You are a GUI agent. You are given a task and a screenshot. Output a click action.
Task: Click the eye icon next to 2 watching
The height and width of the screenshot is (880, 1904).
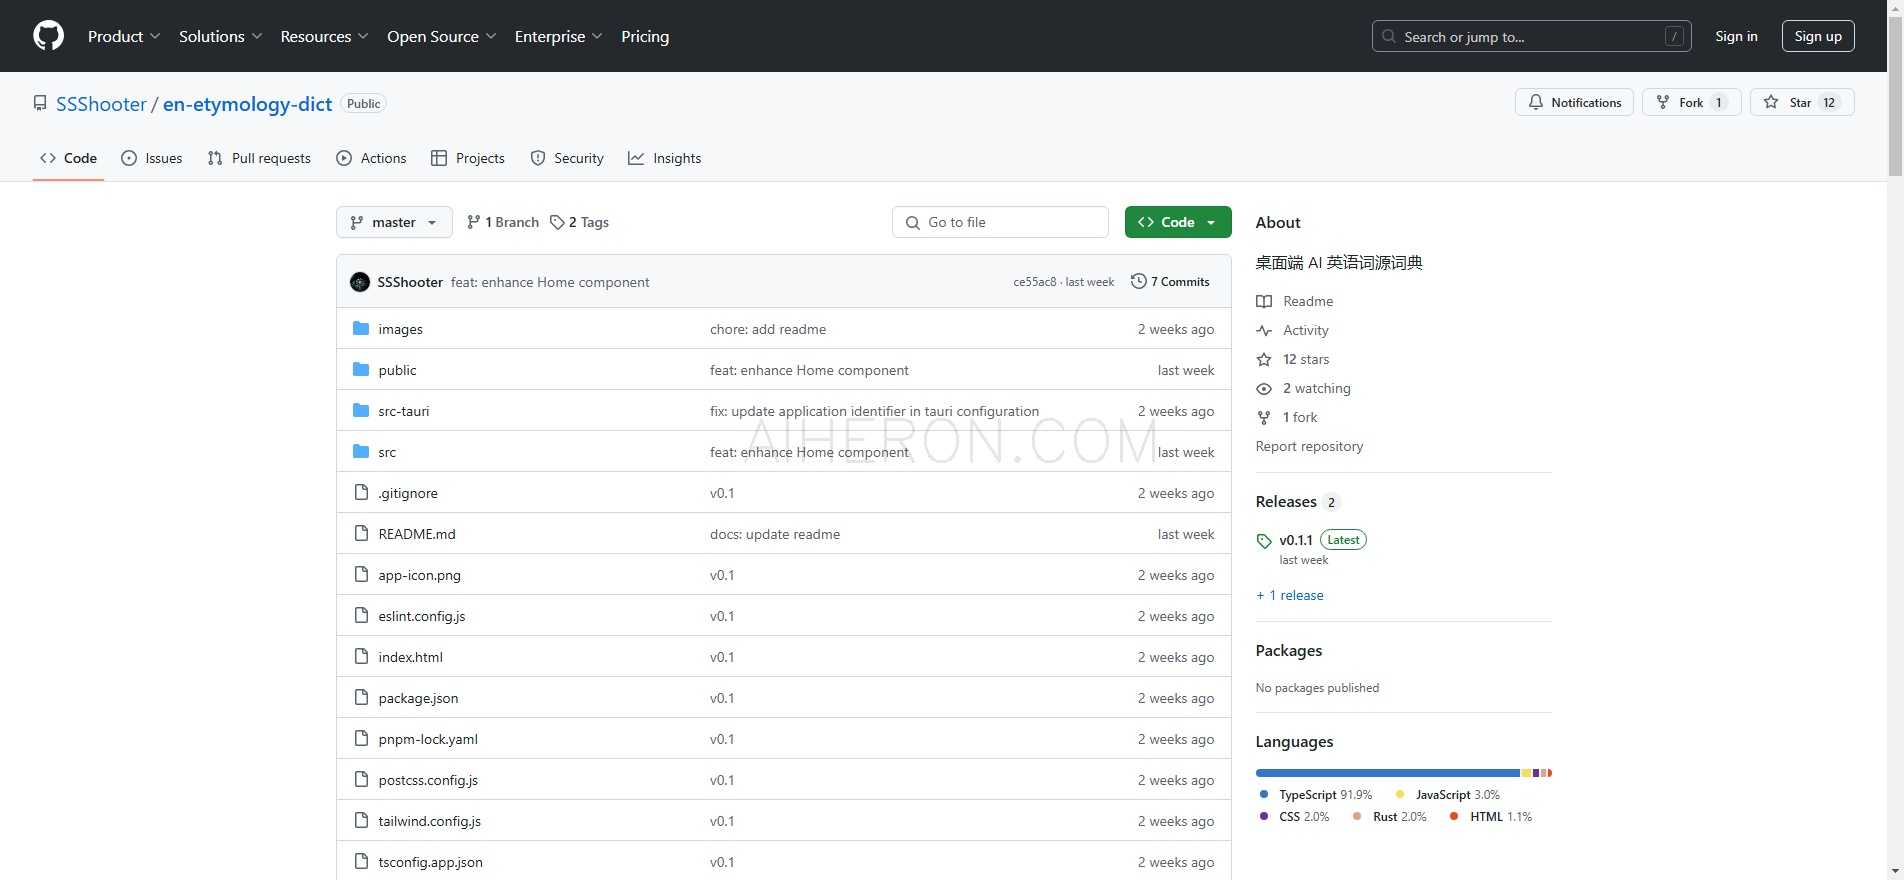(1264, 388)
